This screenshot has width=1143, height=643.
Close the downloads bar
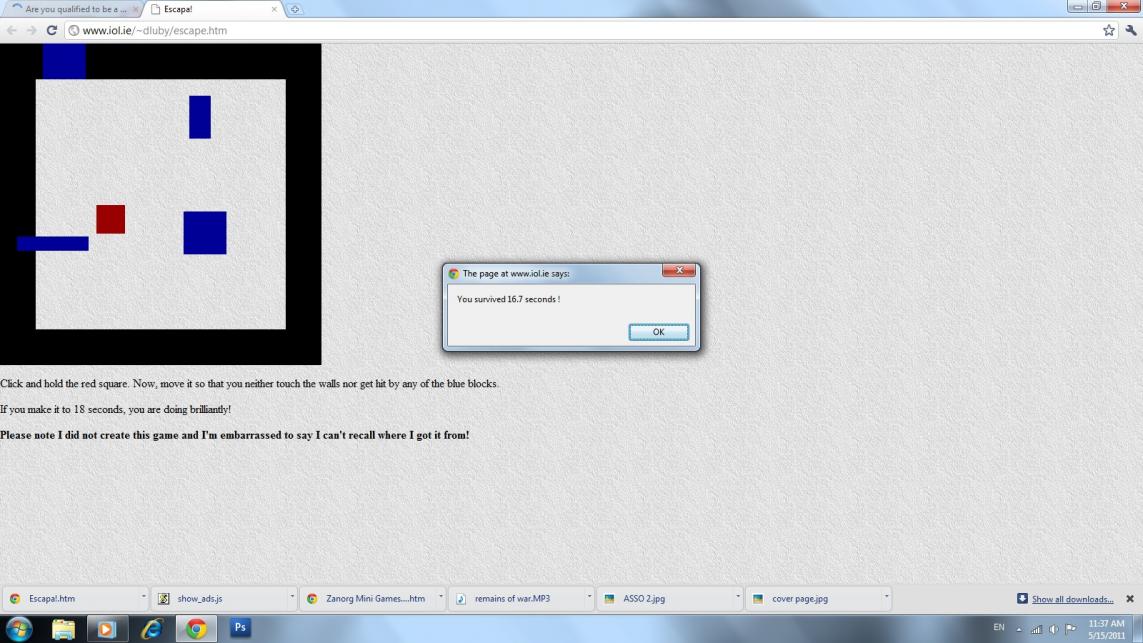click(1130, 599)
